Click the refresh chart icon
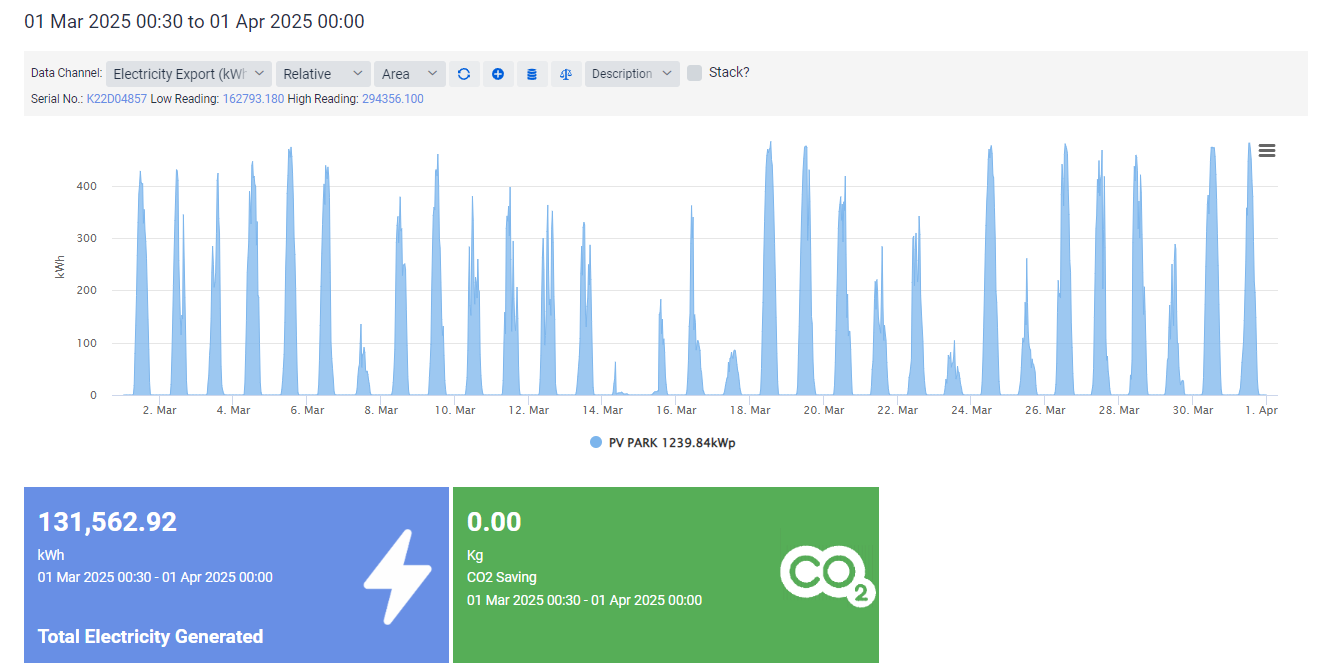This screenshot has width=1317, height=665. pyautogui.click(x=463, y=74)
